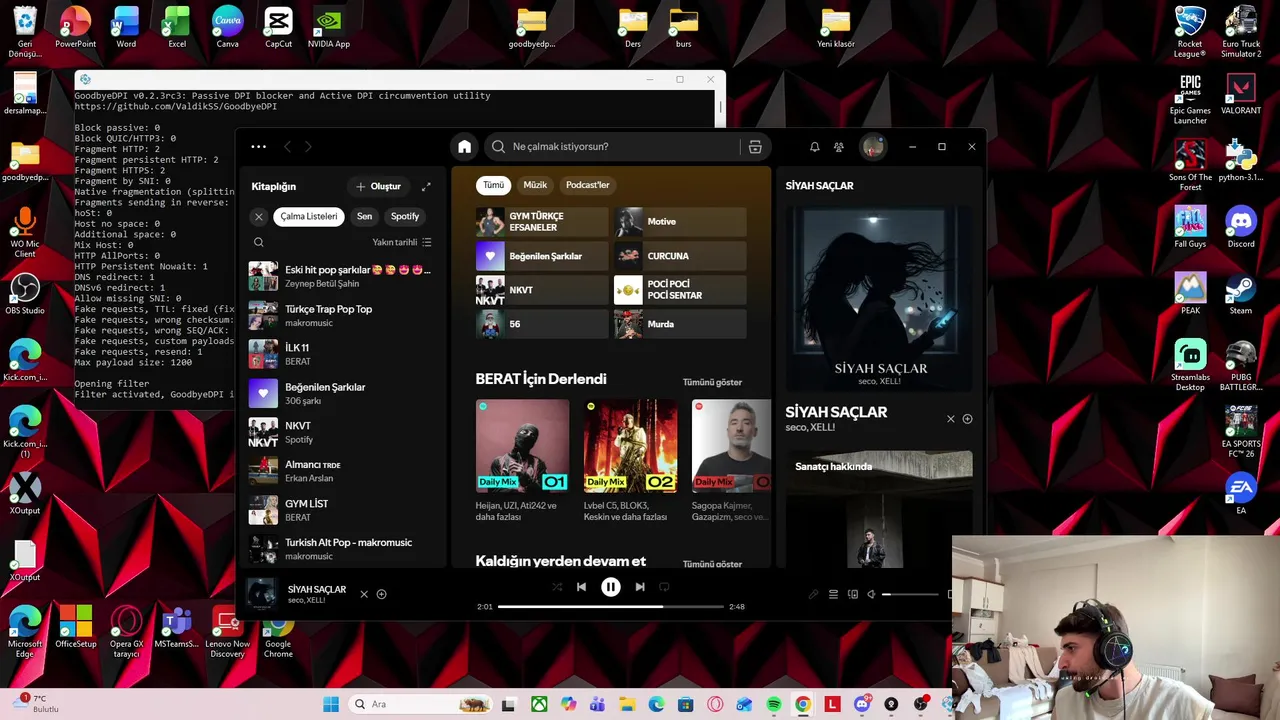Skip to next track
This screenshot has width=1280, height=720.
point(640,587)
